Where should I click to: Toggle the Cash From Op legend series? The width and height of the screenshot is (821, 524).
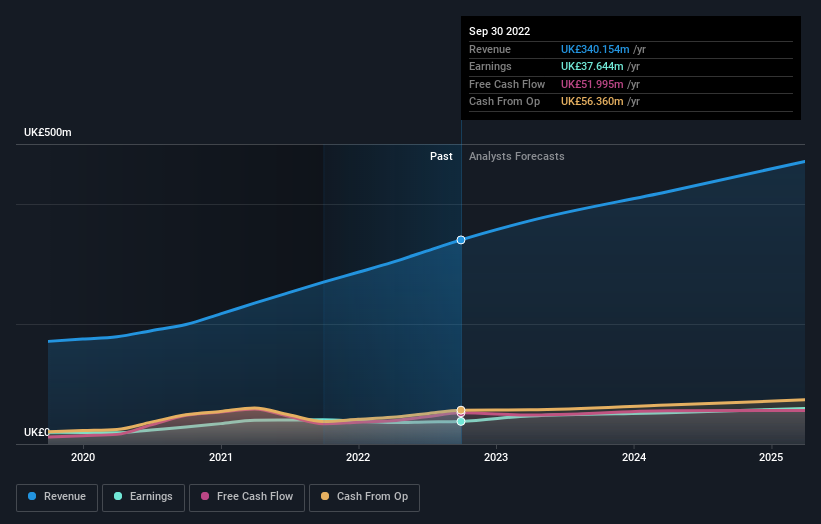coord(364,497)
